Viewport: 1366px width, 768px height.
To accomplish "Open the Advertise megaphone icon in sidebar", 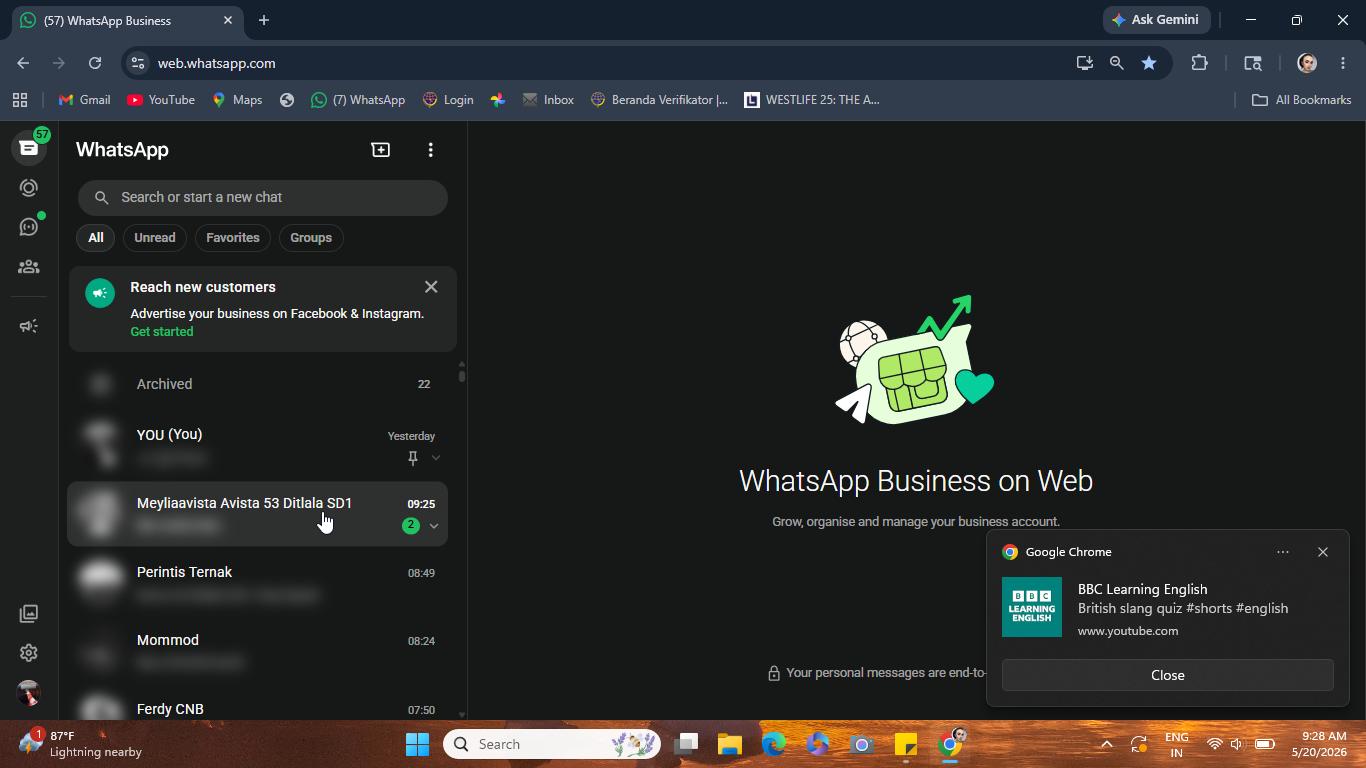I will click(28, 326).
